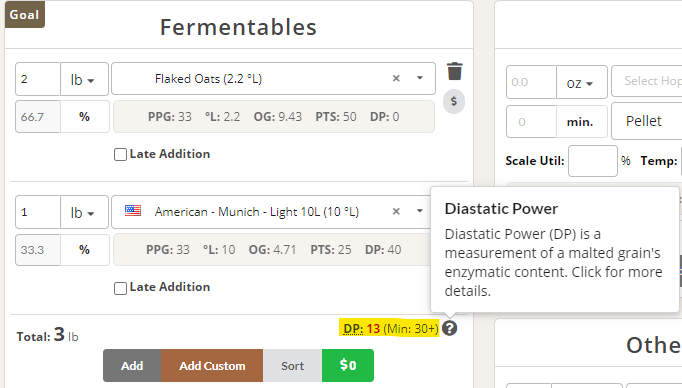Click the American flag icon on Munich
682x388 pixels.
point(133,211)
